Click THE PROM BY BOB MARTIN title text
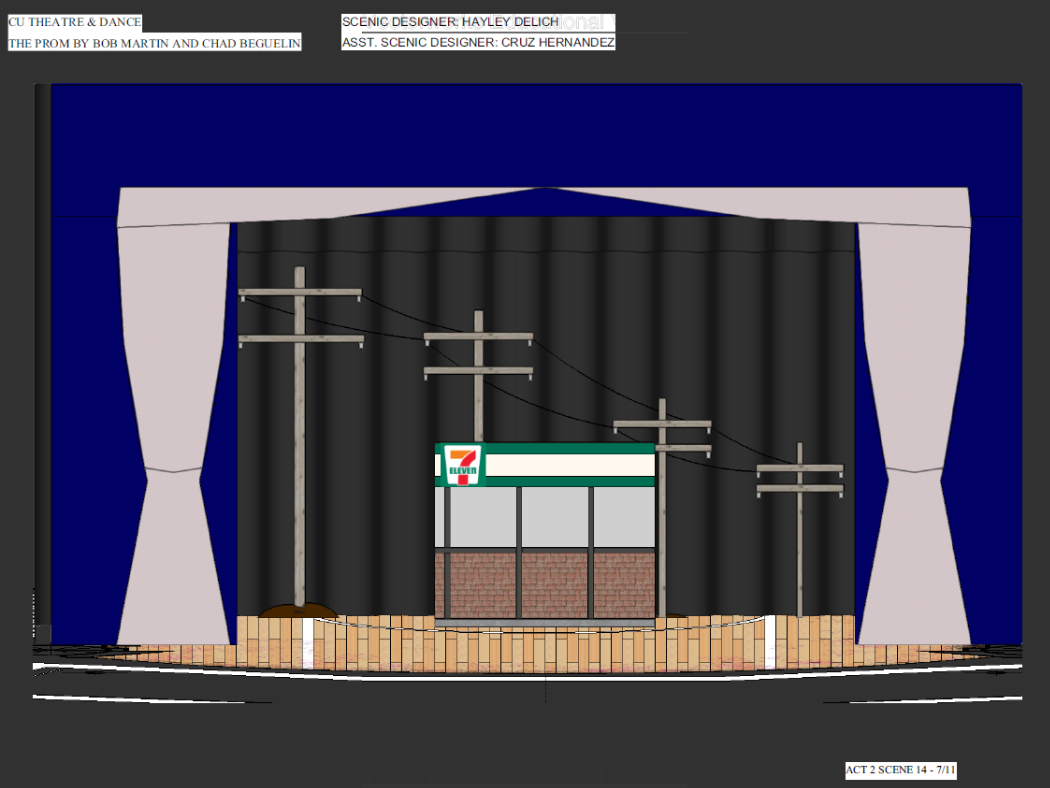Image resolution: width=1050 pixels, height=788 pixels. click(155, 43)
